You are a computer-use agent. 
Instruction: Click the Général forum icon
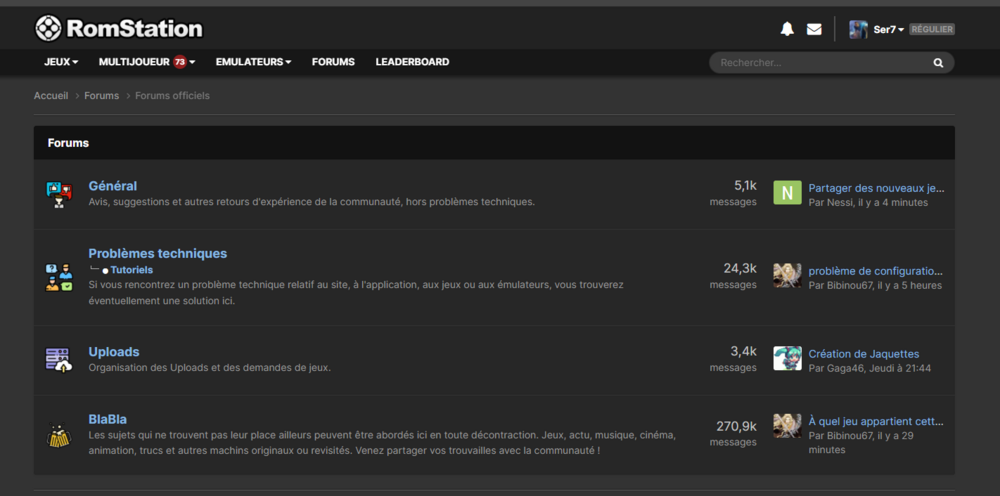[x=59, y=193]
